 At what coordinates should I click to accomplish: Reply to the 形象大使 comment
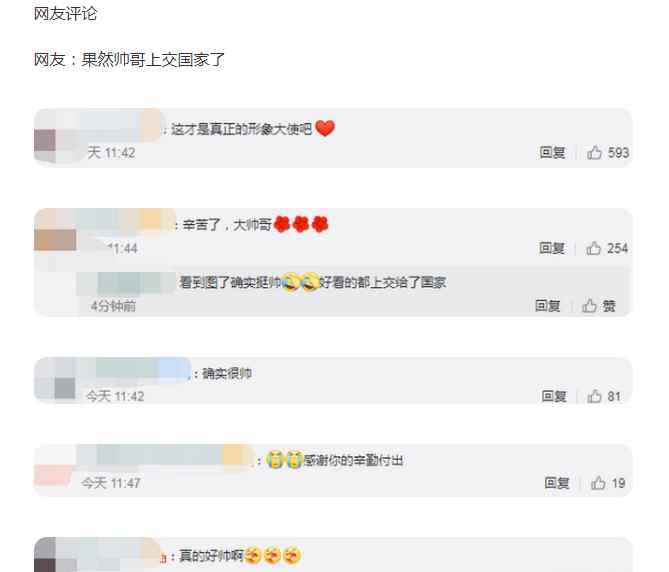(x=553, y=152)
